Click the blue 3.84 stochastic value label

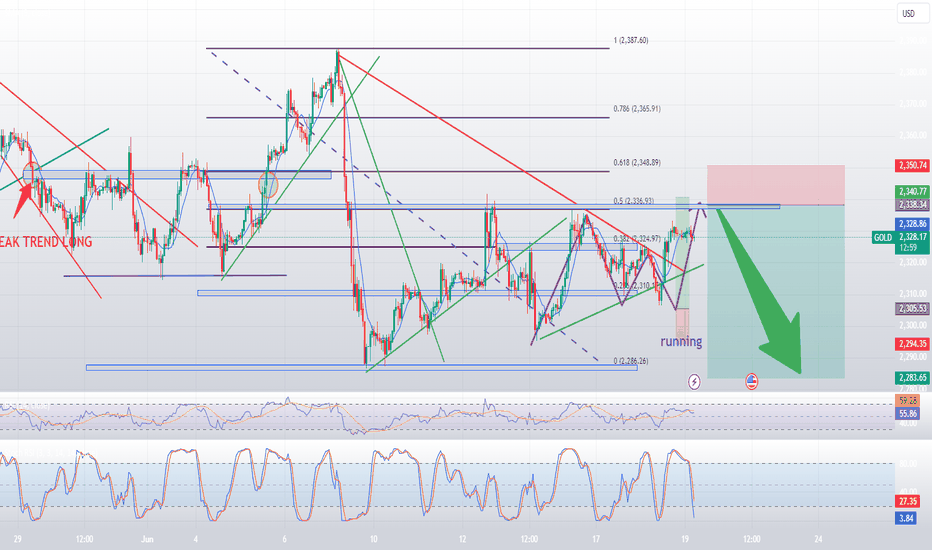click(905, 518)
